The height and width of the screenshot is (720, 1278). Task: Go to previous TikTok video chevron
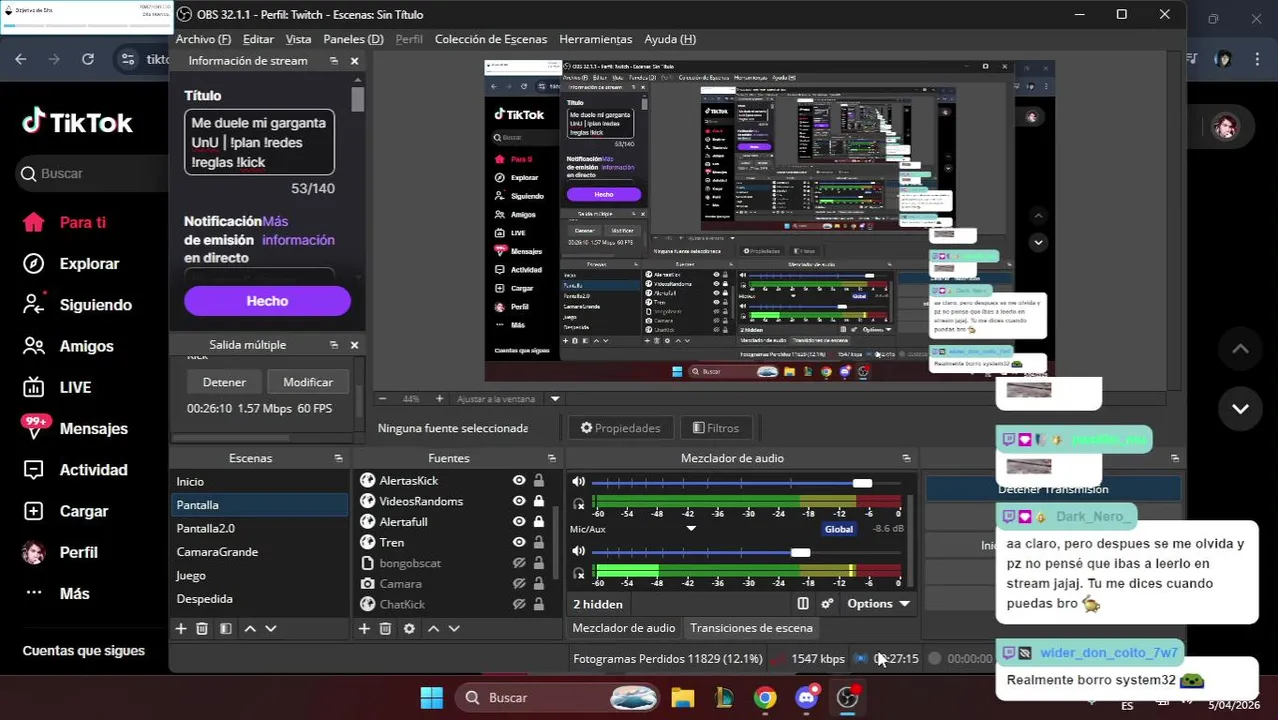[x=1240, y=349]
